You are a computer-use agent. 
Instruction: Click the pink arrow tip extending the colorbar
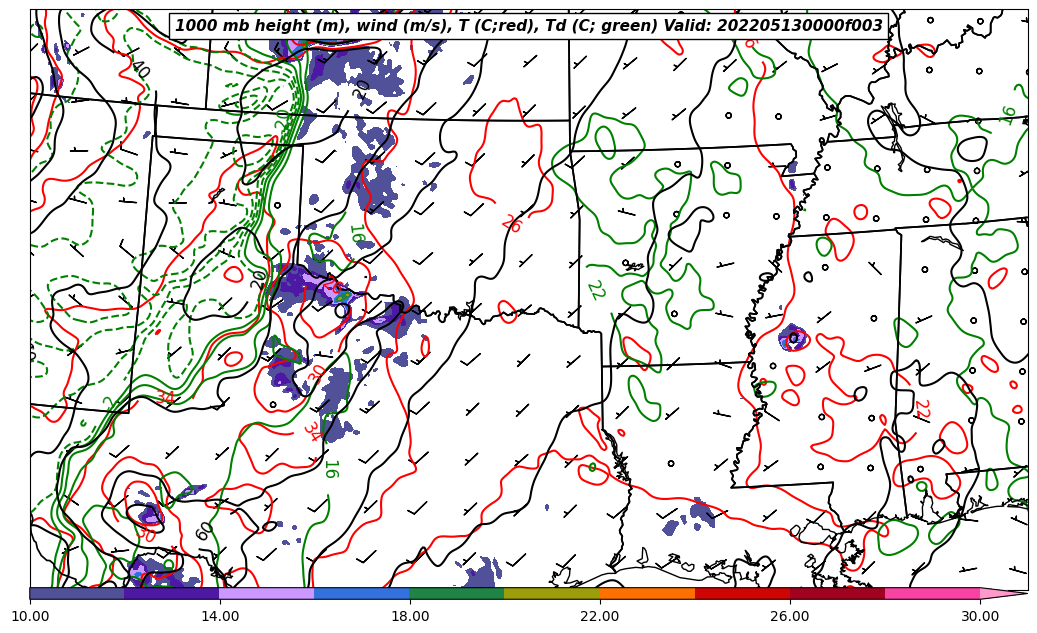click(1004, 593)
